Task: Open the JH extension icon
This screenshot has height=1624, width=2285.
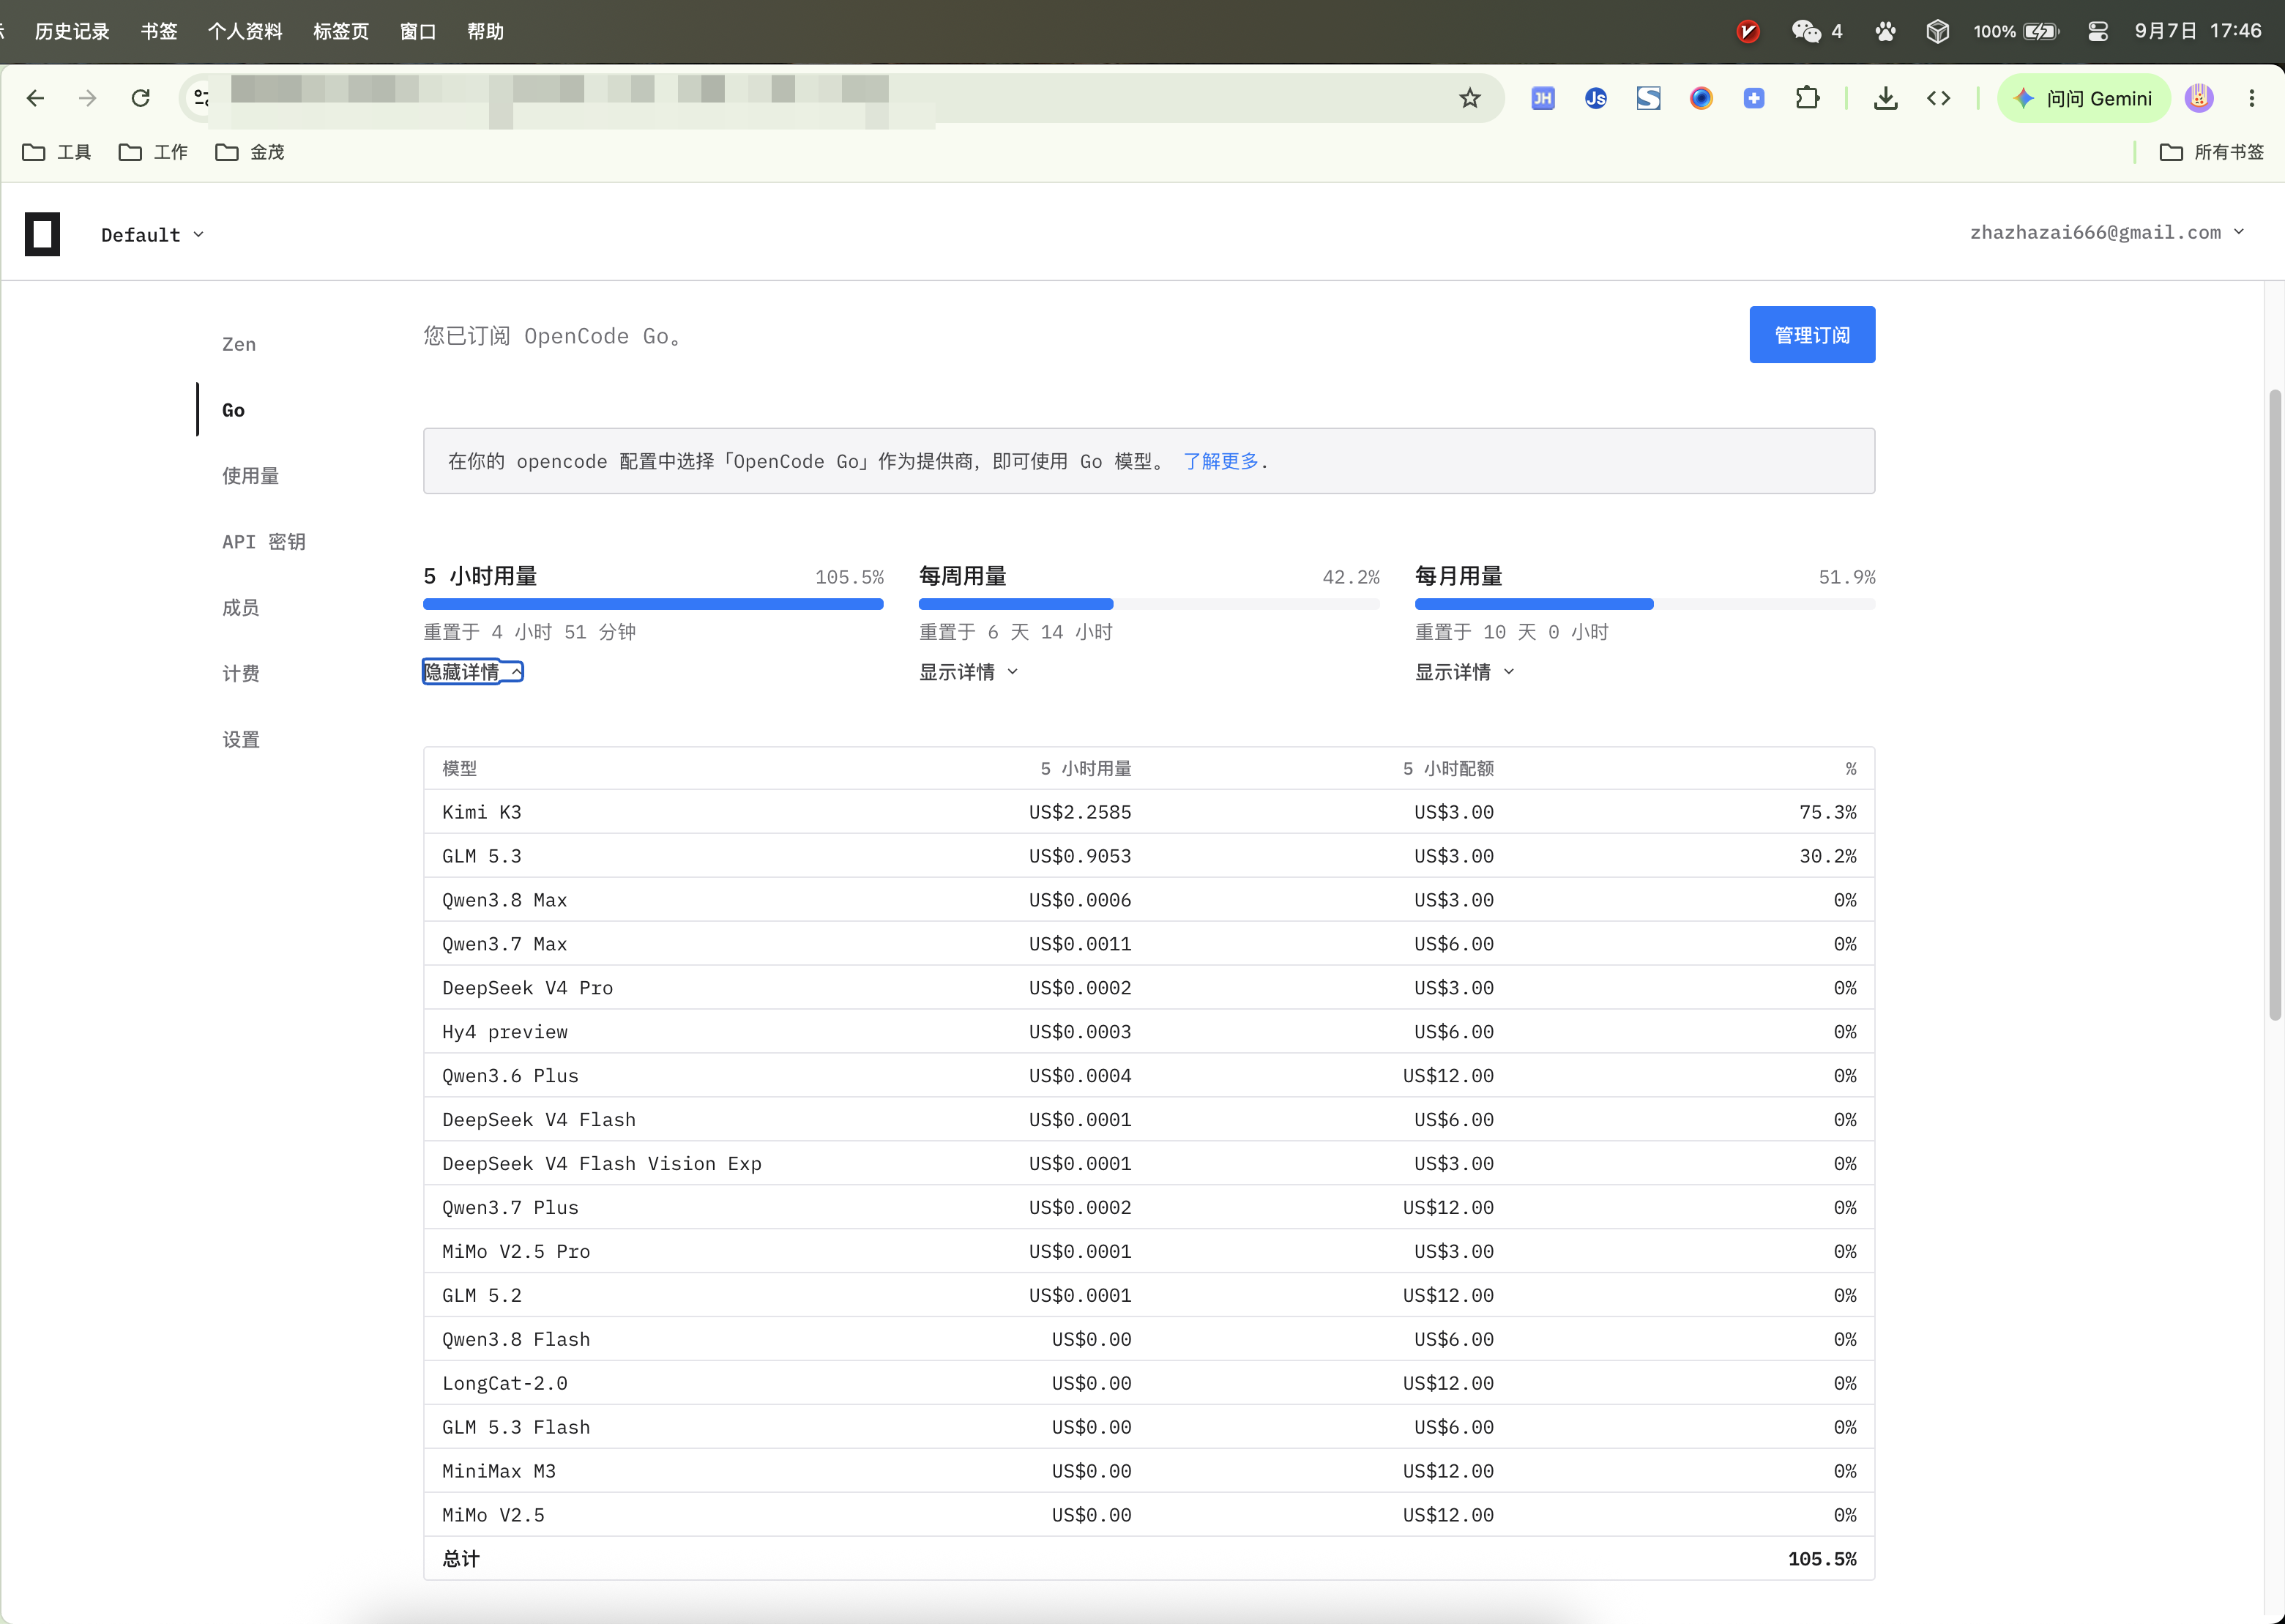Action: (x=1543, y=98)
